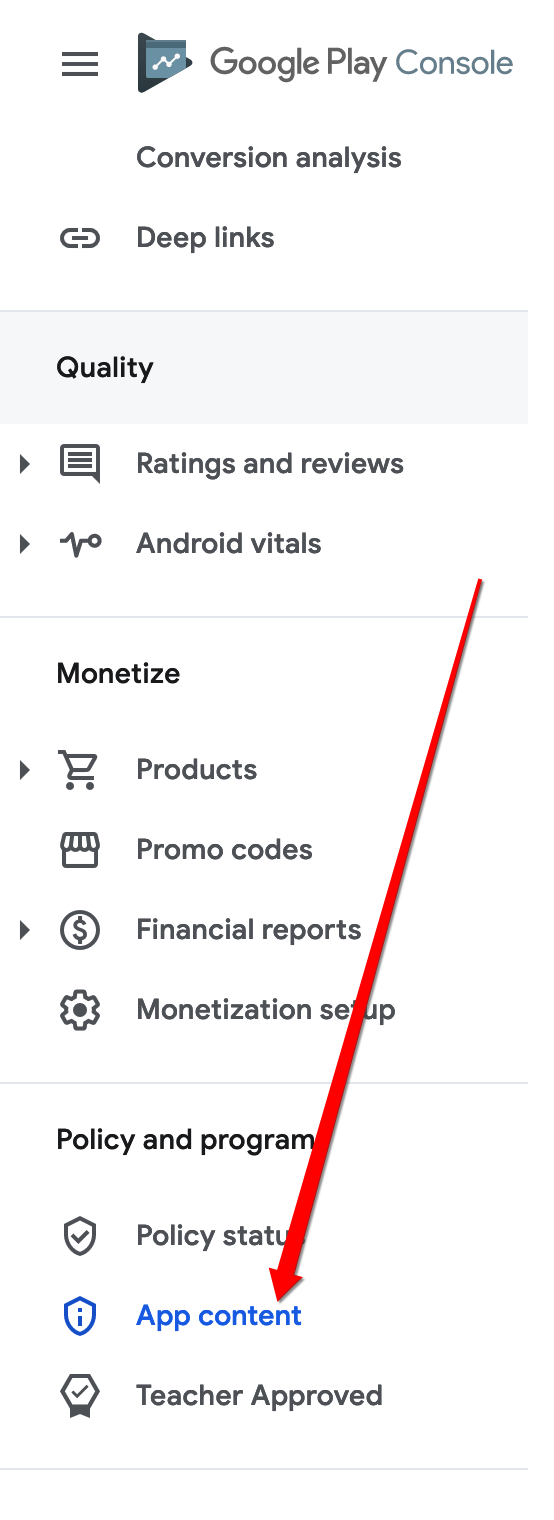Click the Policy status shield icon
554x1520 pixels.
(x=80, y=1236)
